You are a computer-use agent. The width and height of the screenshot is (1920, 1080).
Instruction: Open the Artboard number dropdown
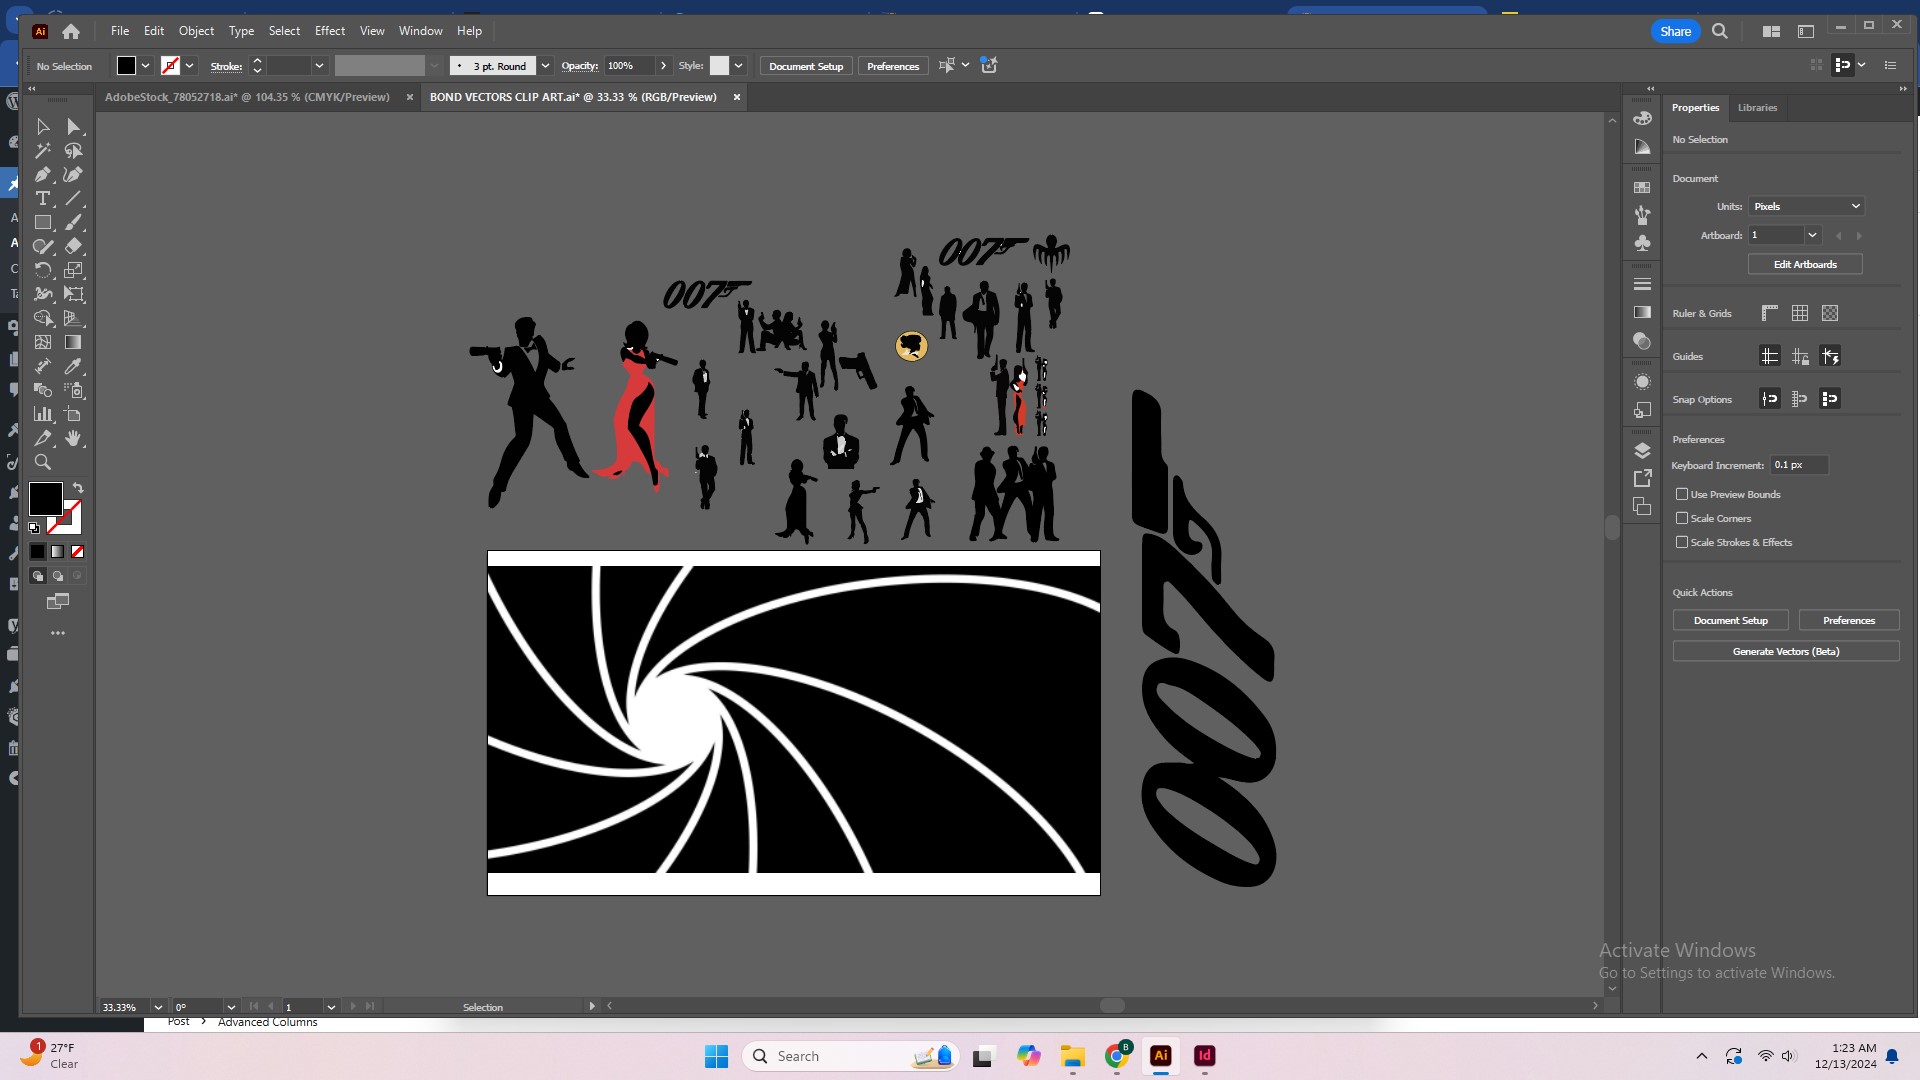click(1812, 235)
